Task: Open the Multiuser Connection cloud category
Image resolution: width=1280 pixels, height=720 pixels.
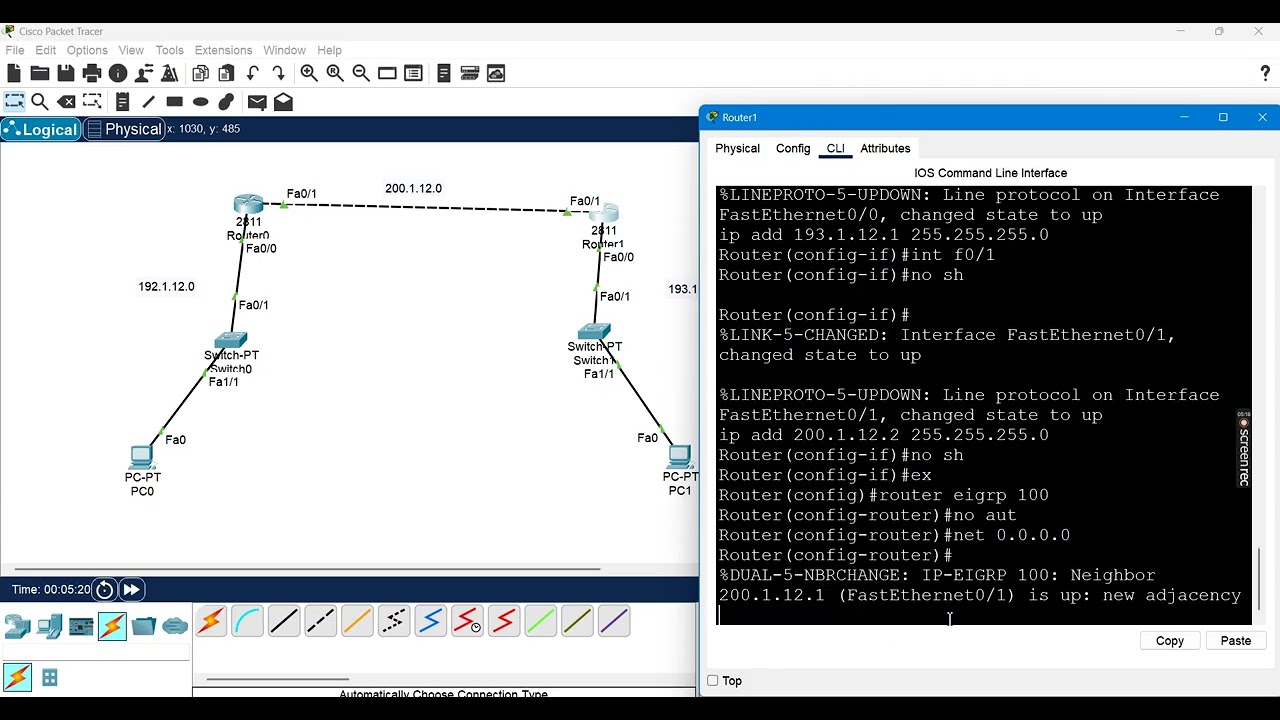Action: pos(175,627)
